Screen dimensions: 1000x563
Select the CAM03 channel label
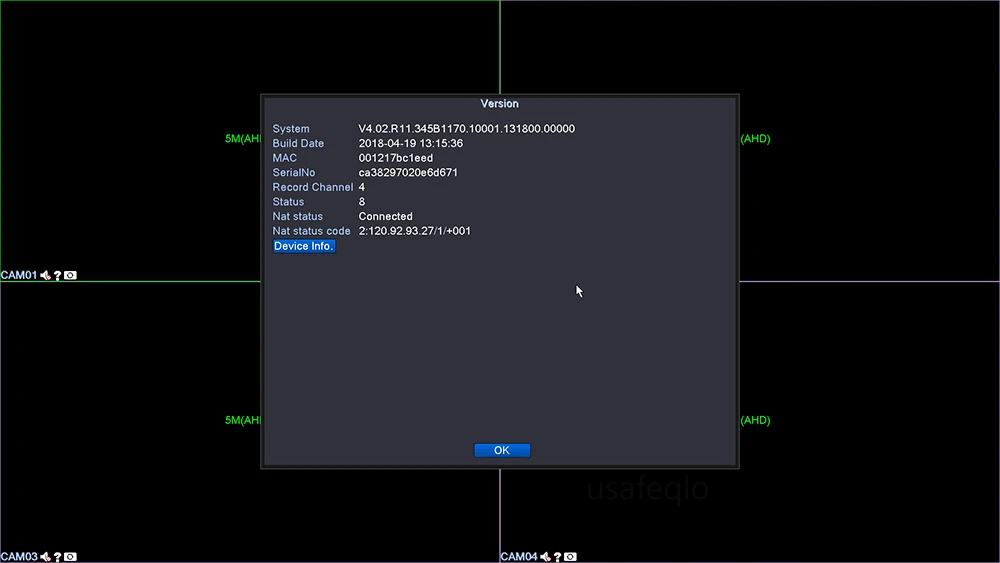(x=19, y=557)
